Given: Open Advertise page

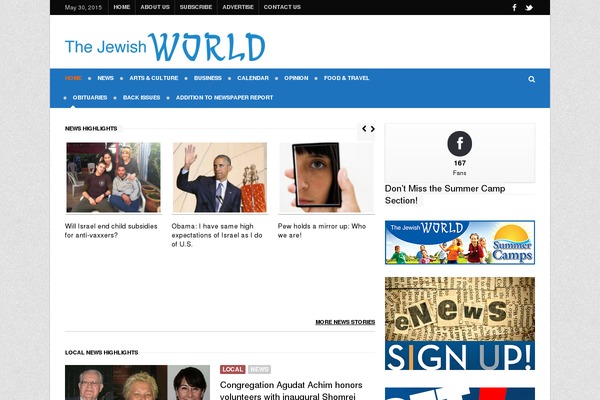Looking at the screenshot, I should click(x=238, y=7).
